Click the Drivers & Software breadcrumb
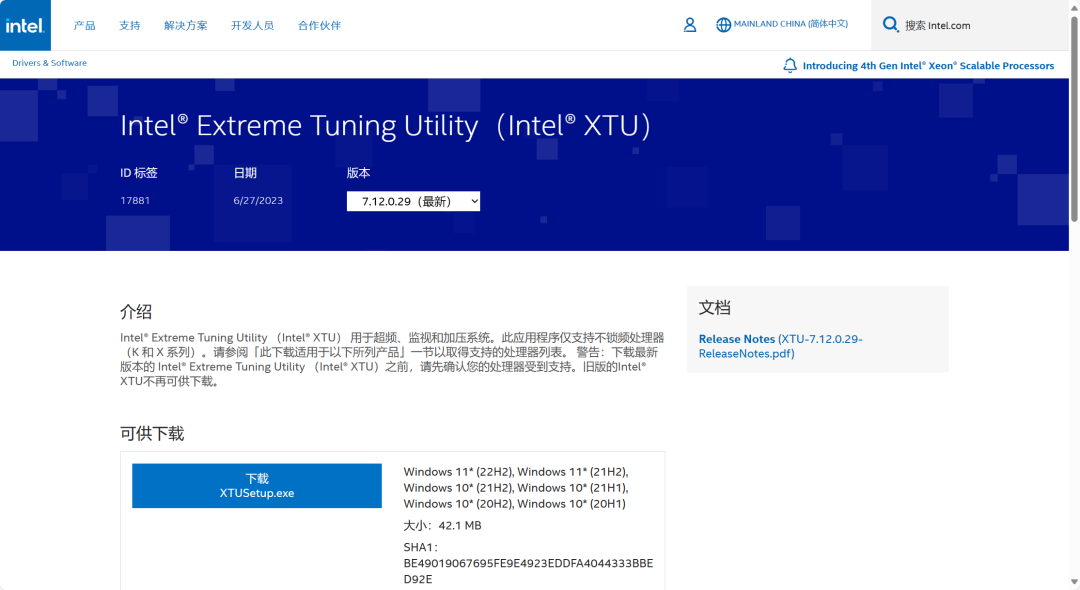Viewport: 1080px width, 590px height. point(48,62)
